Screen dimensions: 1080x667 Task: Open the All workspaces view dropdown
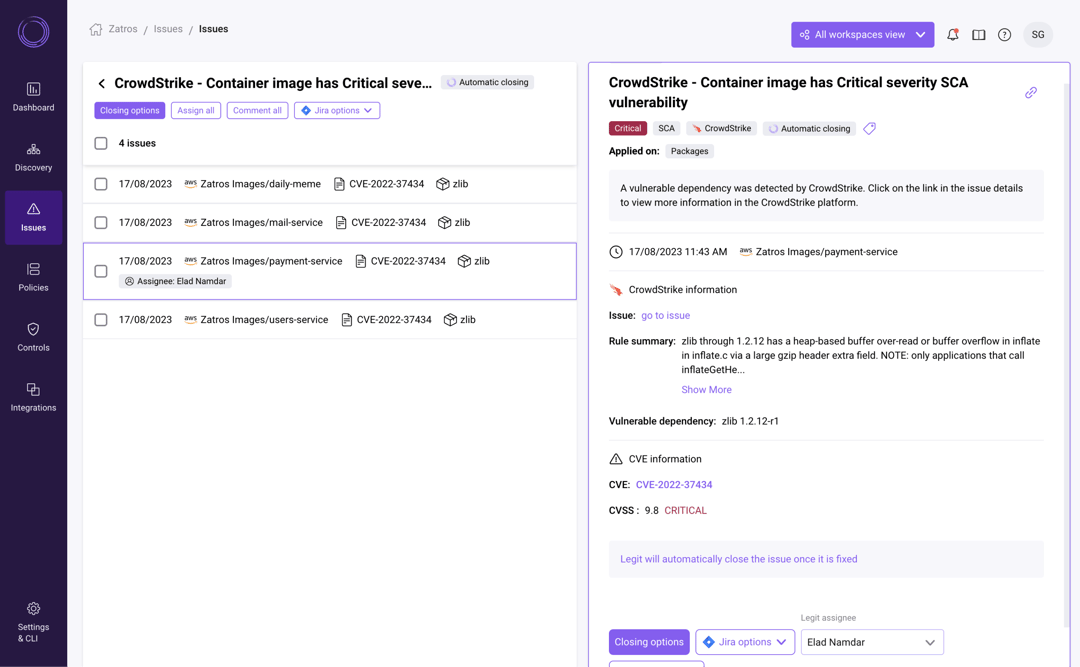coord(862,33)
